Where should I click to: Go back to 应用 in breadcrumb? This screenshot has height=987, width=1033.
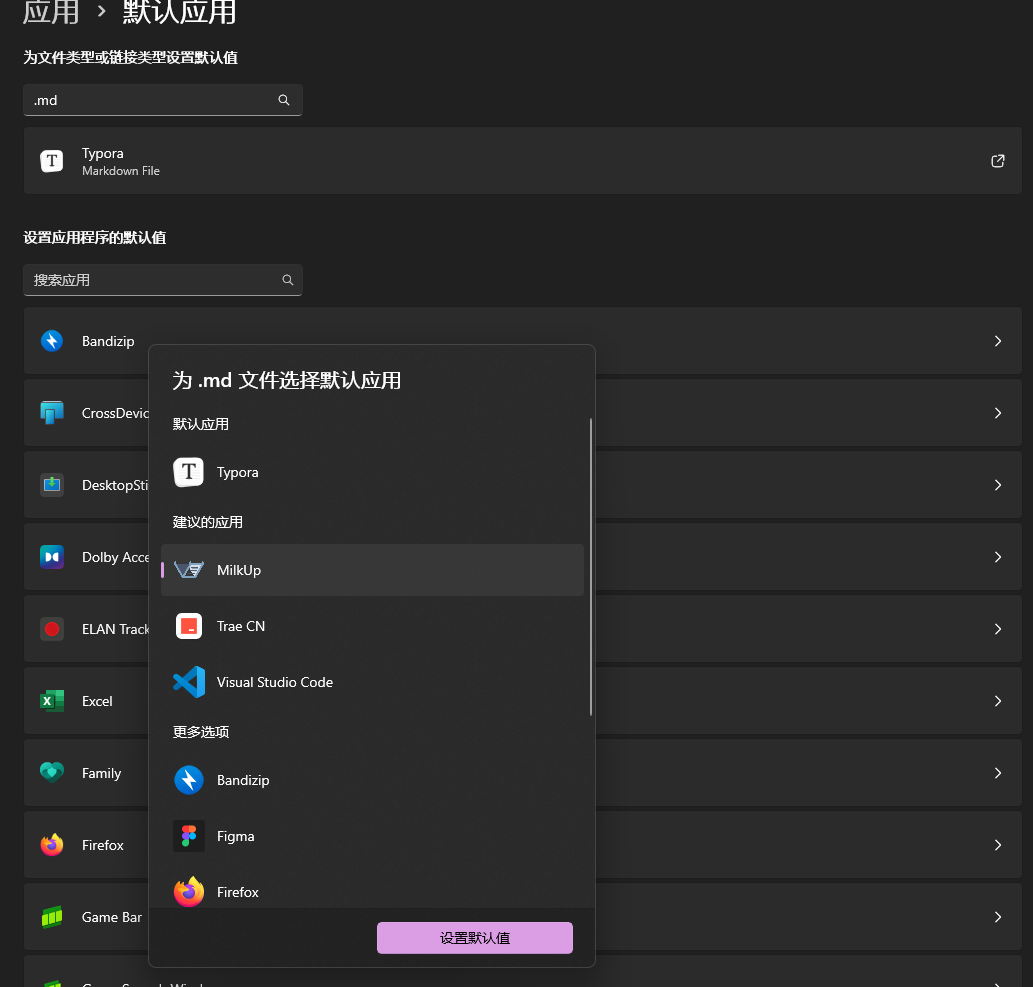(x=51, y=12)
